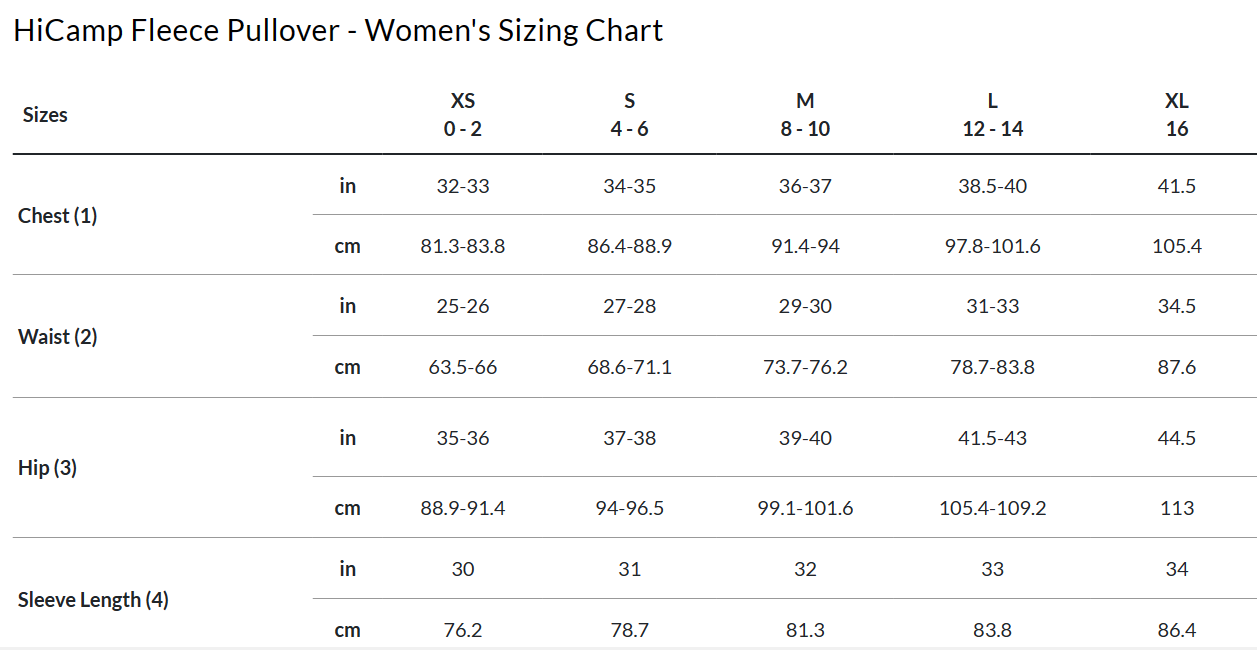
Task: Select the L 12 - 14 size column header
Action: (993, 115)
